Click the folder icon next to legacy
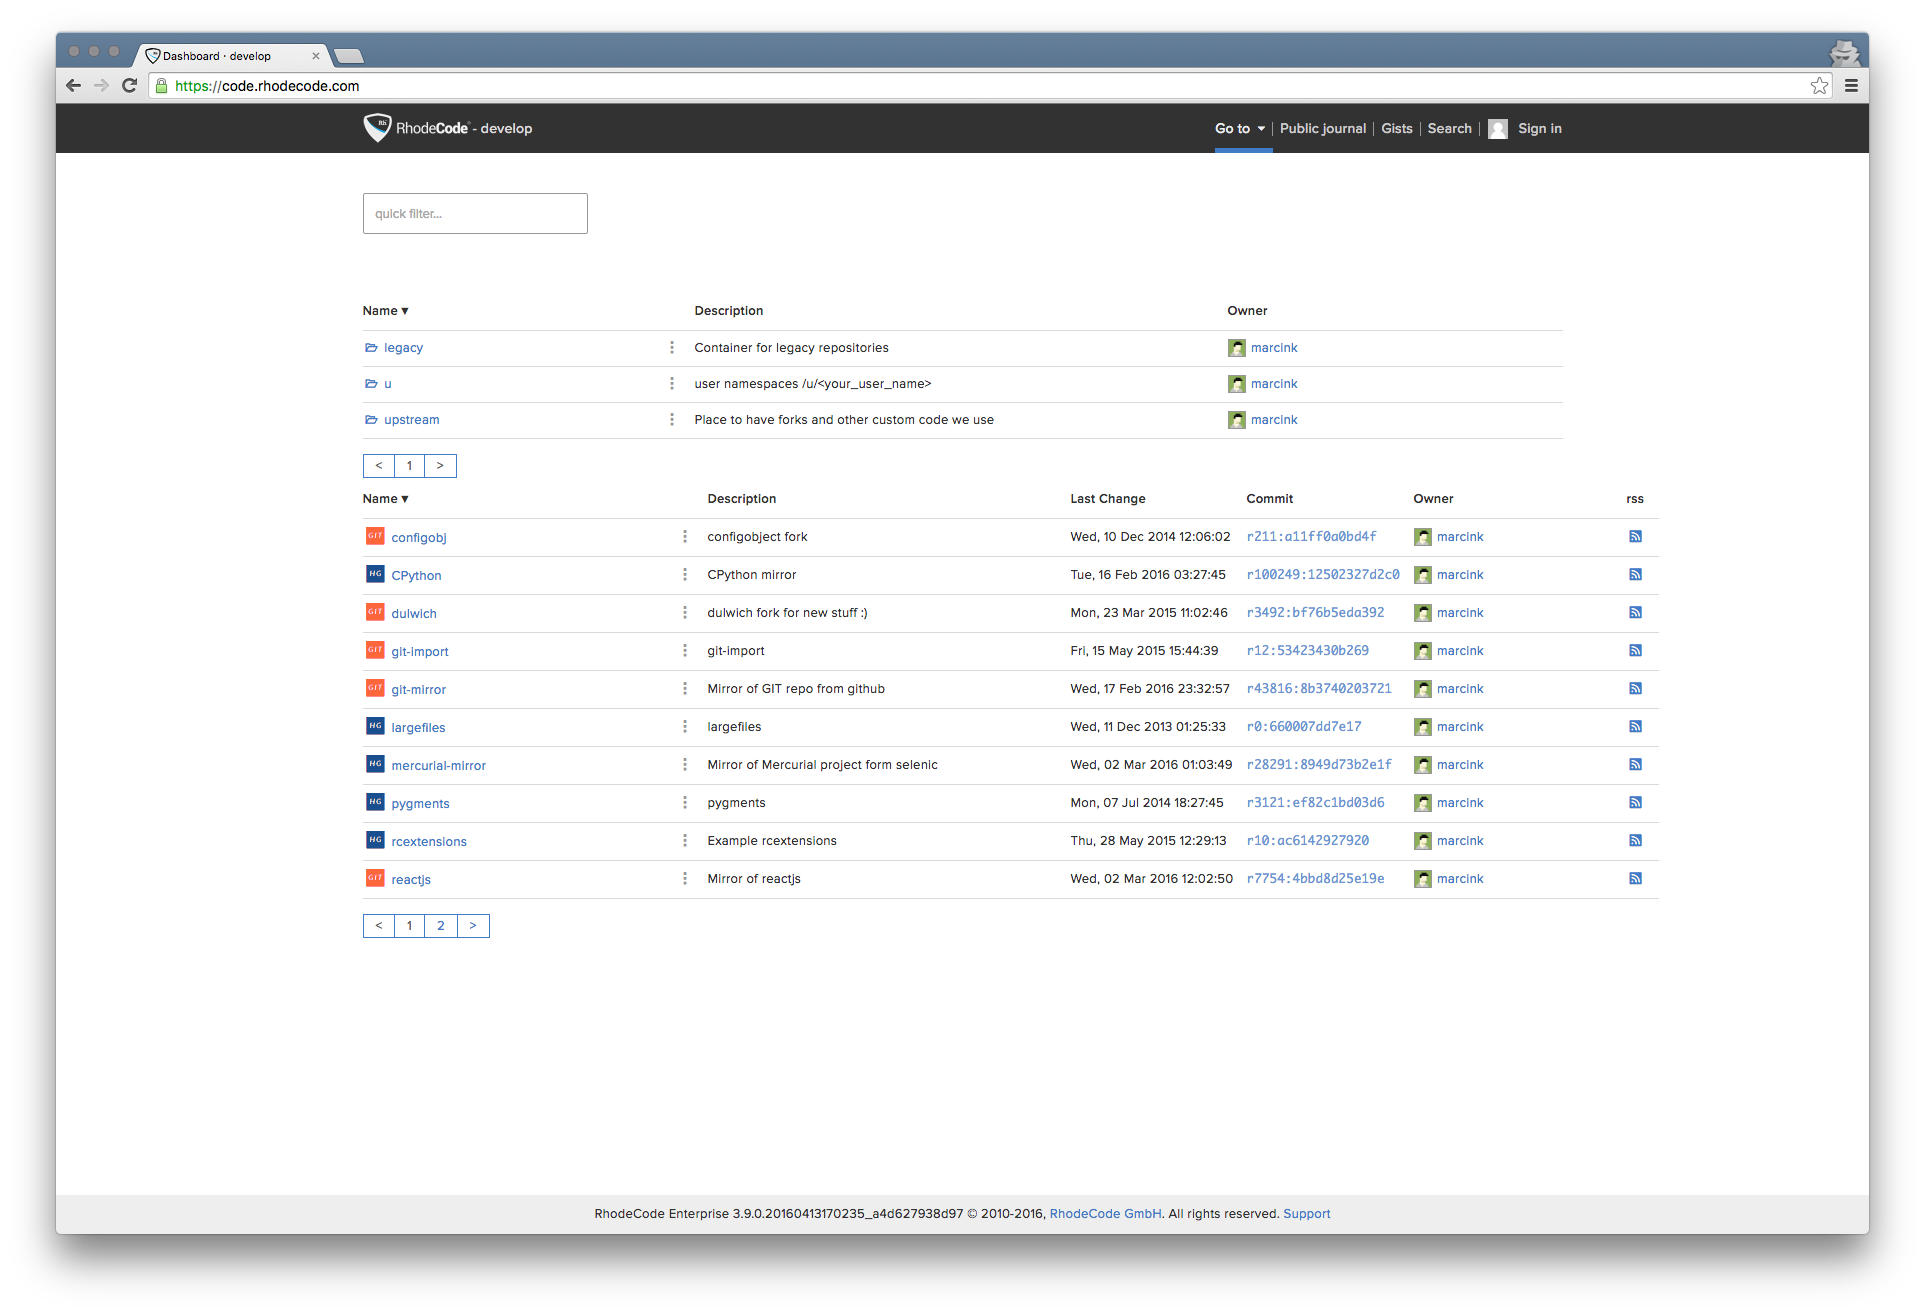 tap(371, 347)
